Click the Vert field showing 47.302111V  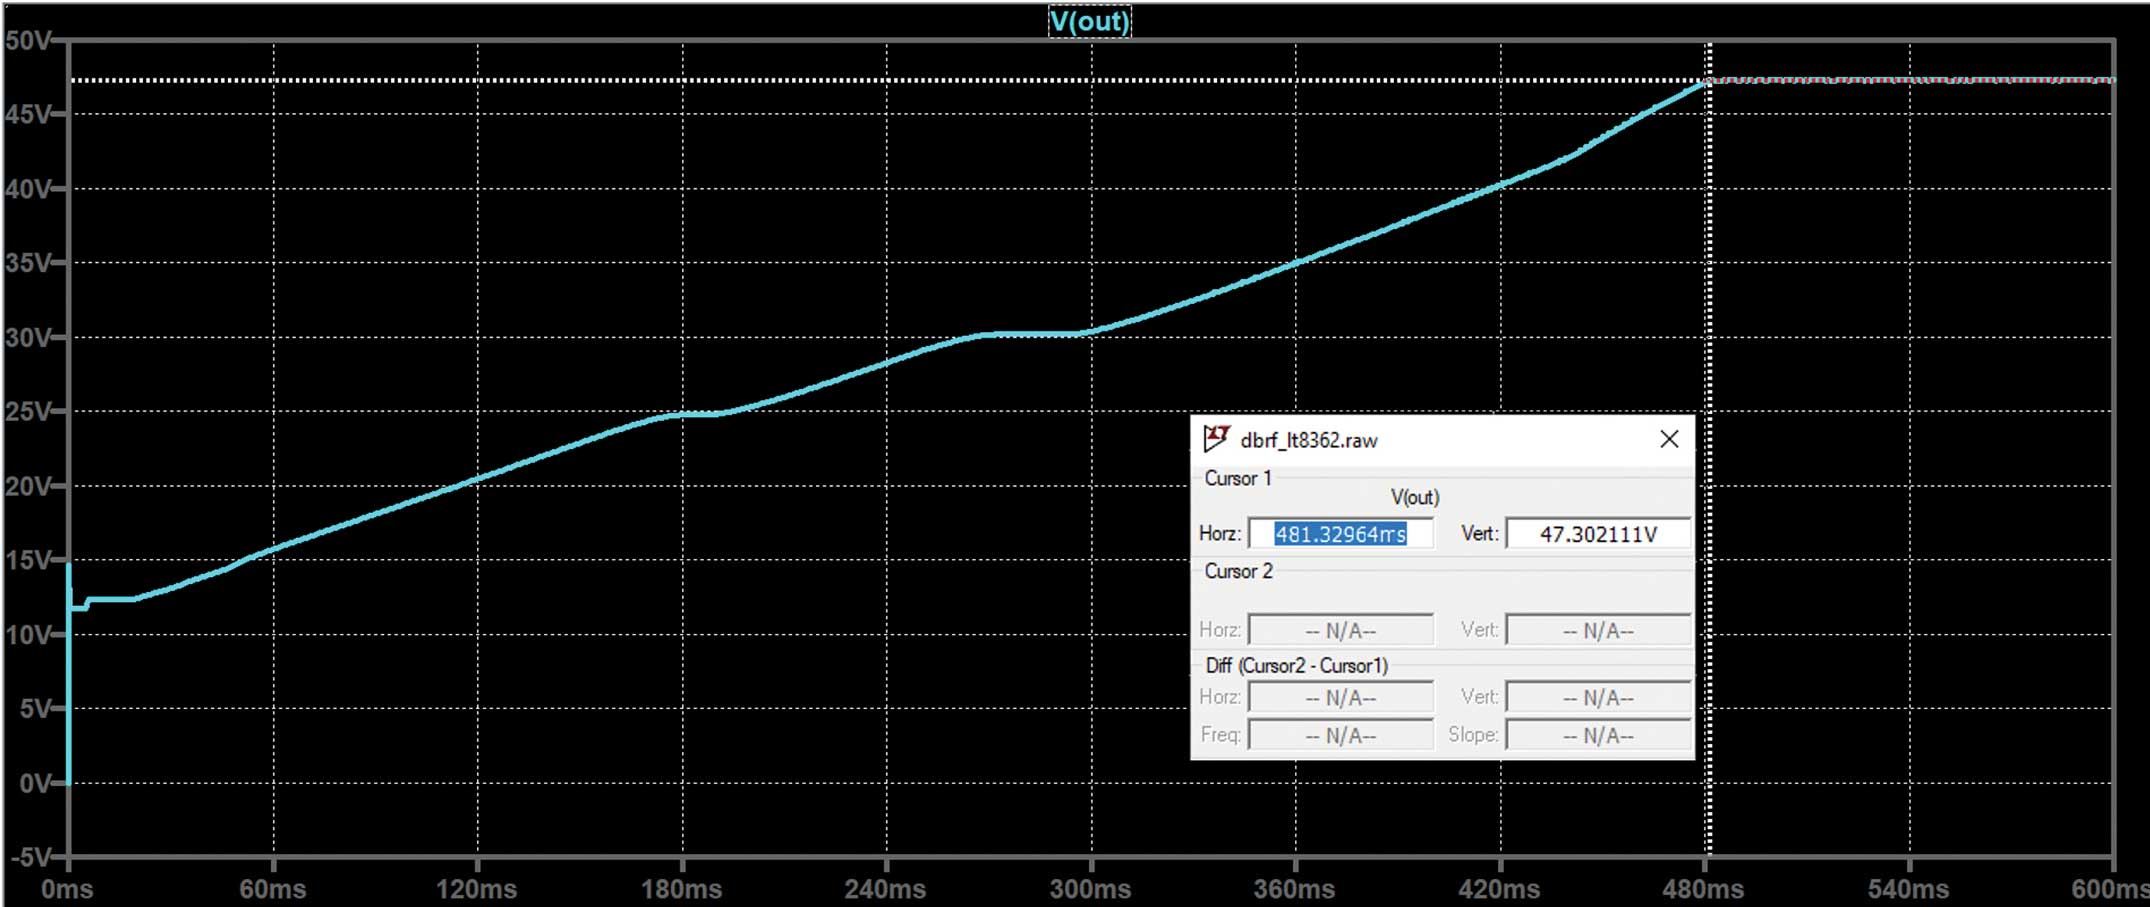[1596, 533]
